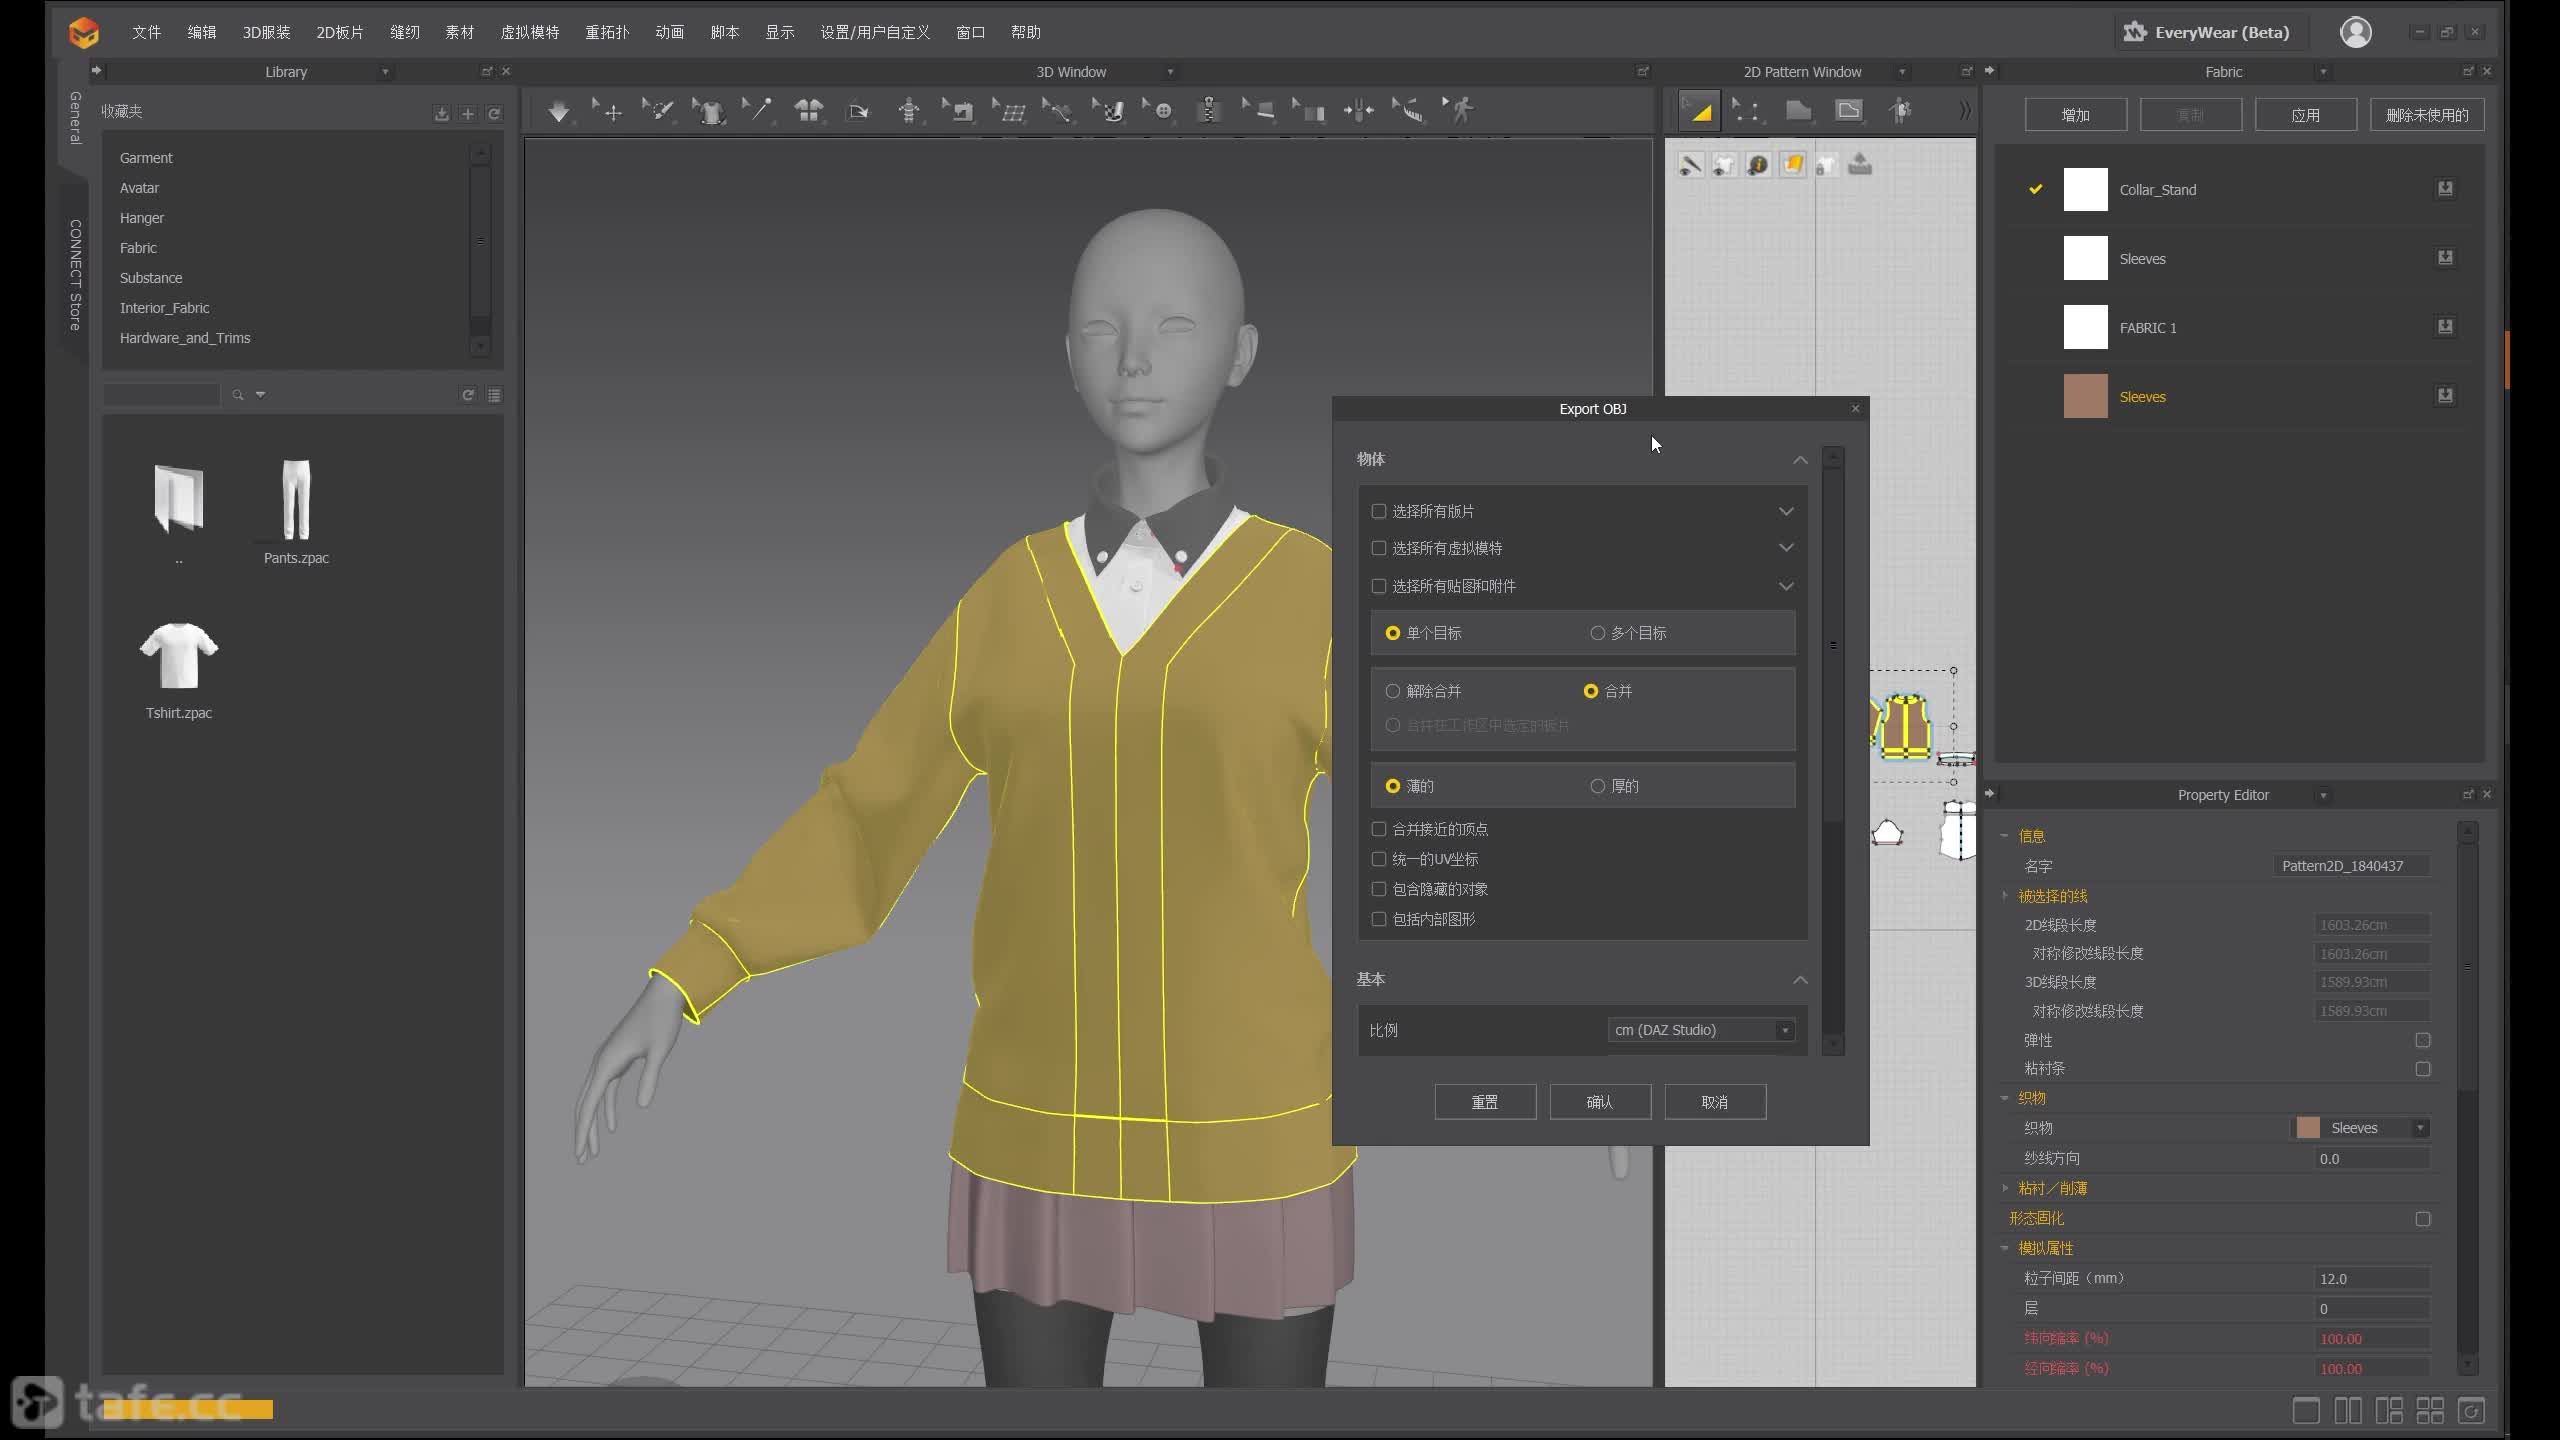Click the '应用' fabric button
2560x1440 pixels.
[x=2306, y=115]
